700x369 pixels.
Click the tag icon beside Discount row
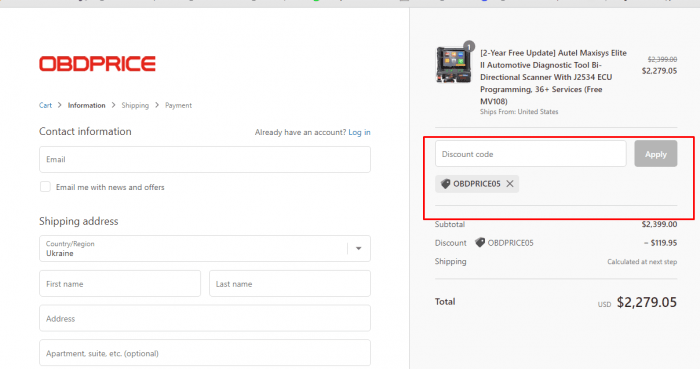coord(480,243)
